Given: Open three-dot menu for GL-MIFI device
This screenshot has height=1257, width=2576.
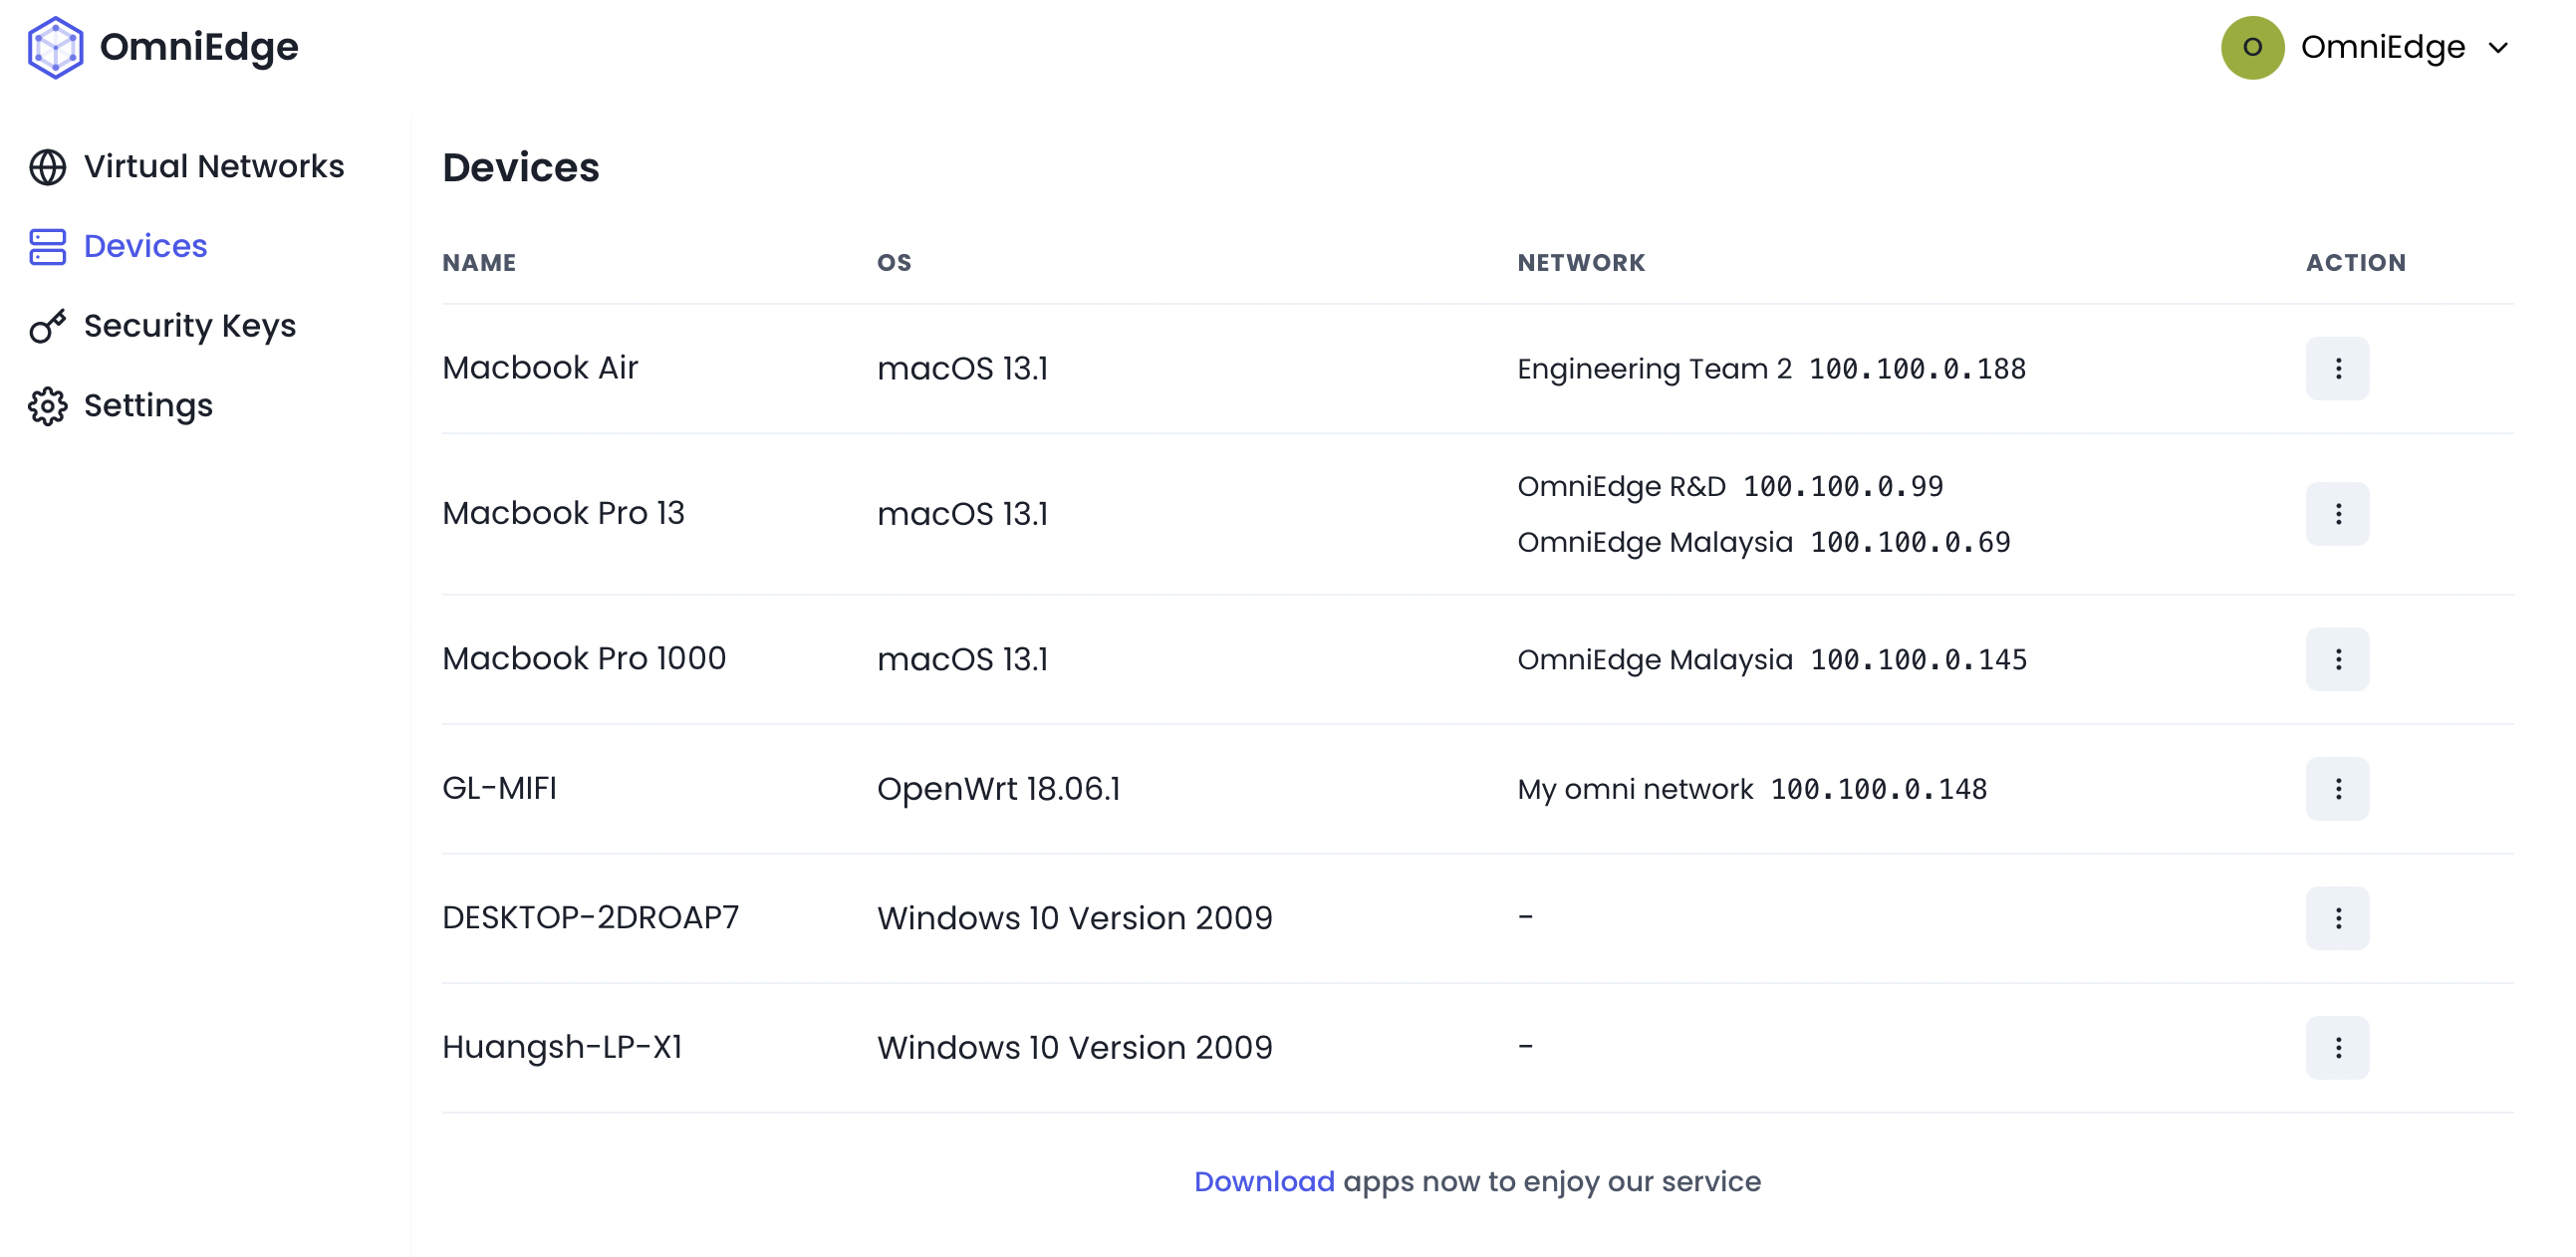Looking at the screenshot, I should coord(2336,789).
